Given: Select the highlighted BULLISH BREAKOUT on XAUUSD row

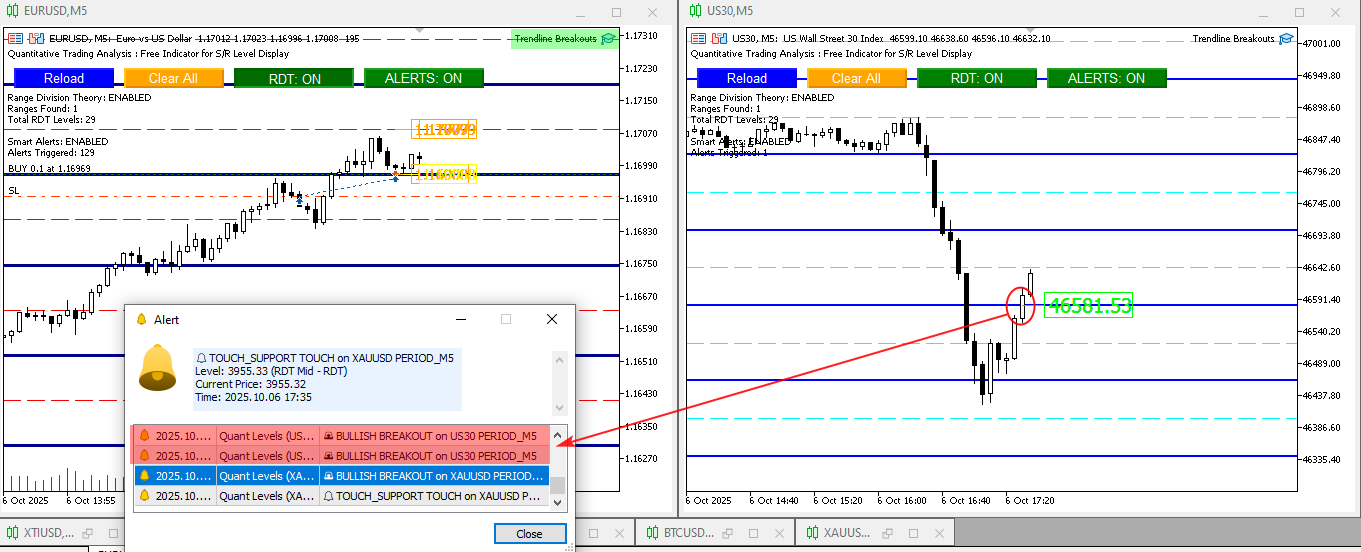Looking at the screenshot, I should [x=341, y=476].
